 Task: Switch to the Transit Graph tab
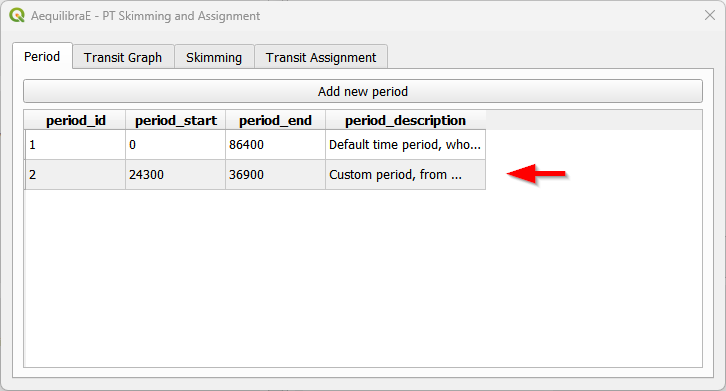(x=123, y=57)
